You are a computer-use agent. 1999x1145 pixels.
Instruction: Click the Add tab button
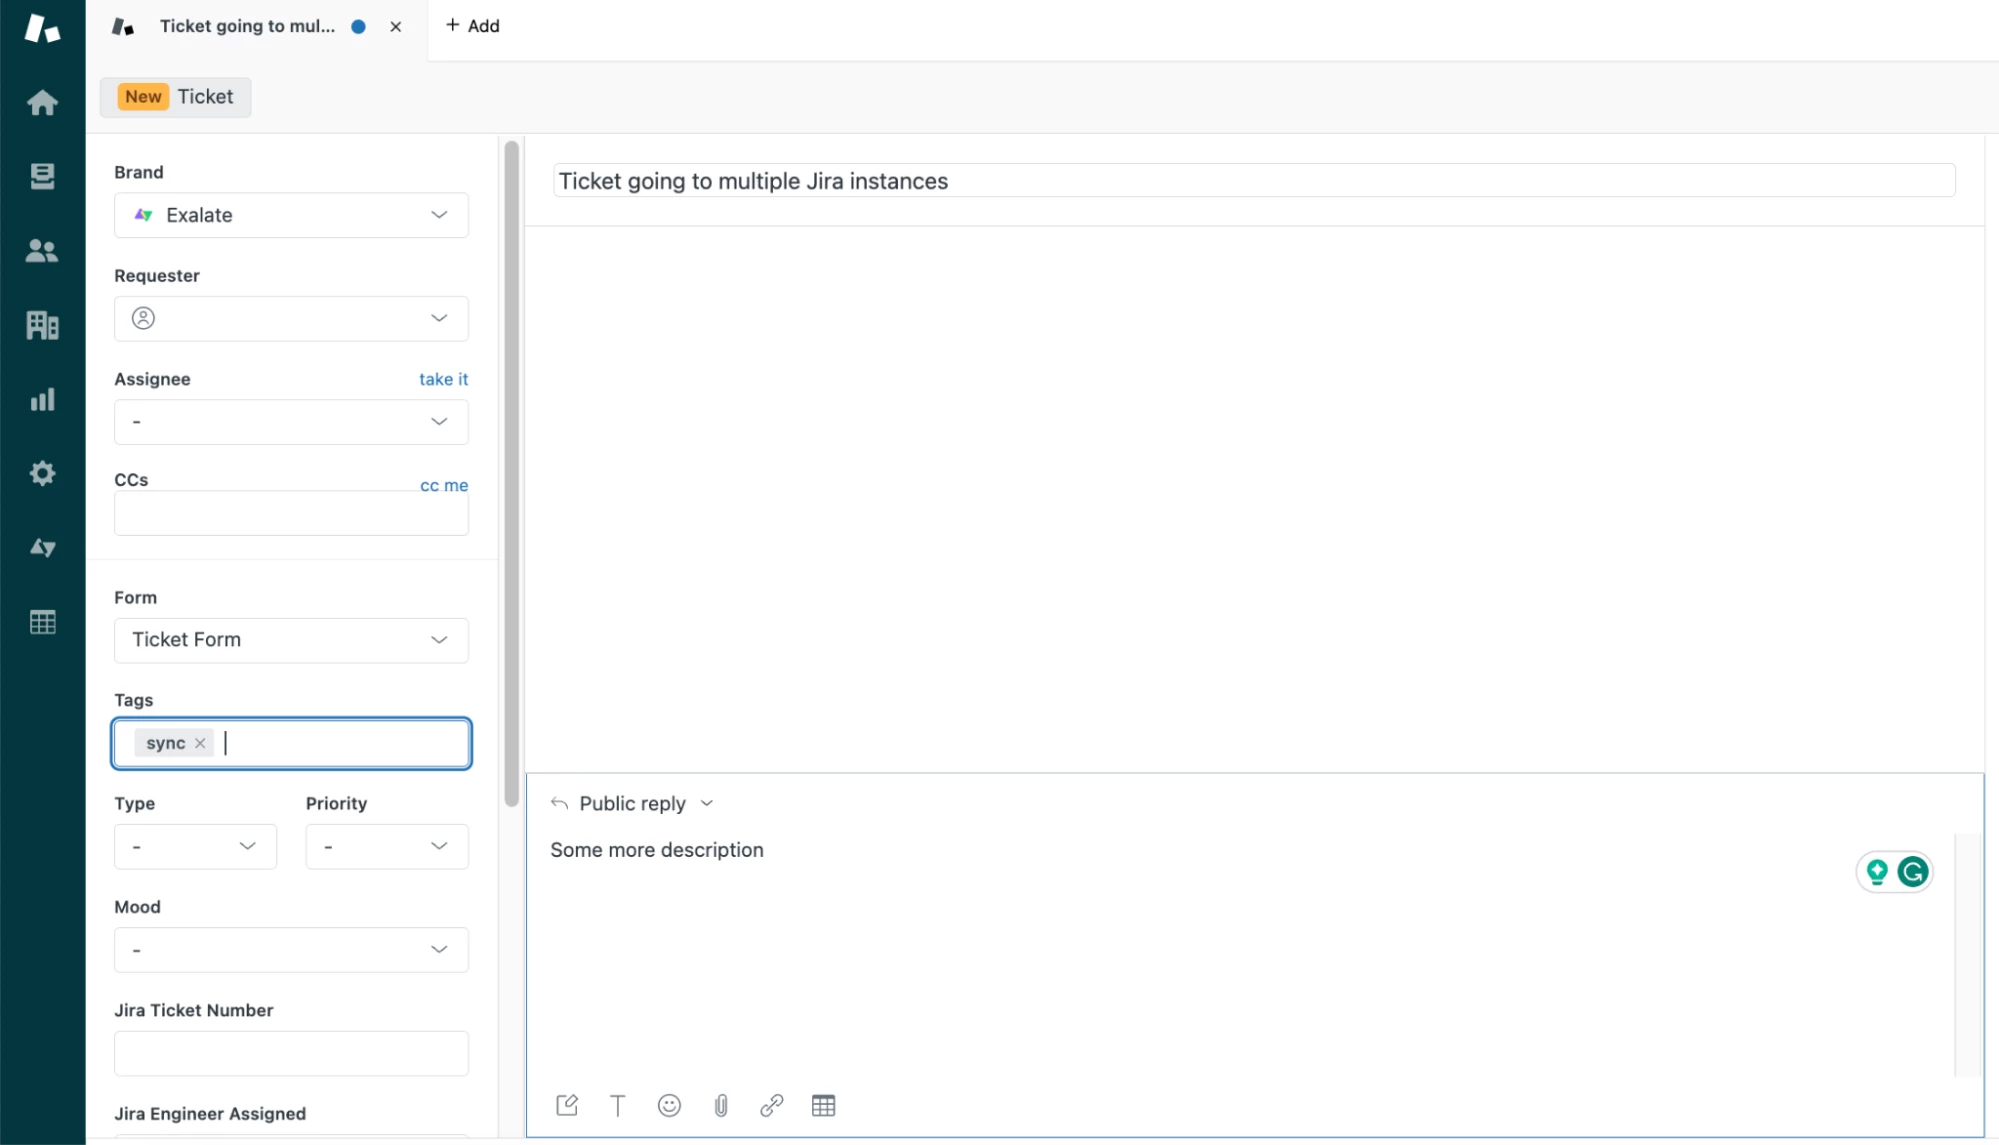point(472,26)
